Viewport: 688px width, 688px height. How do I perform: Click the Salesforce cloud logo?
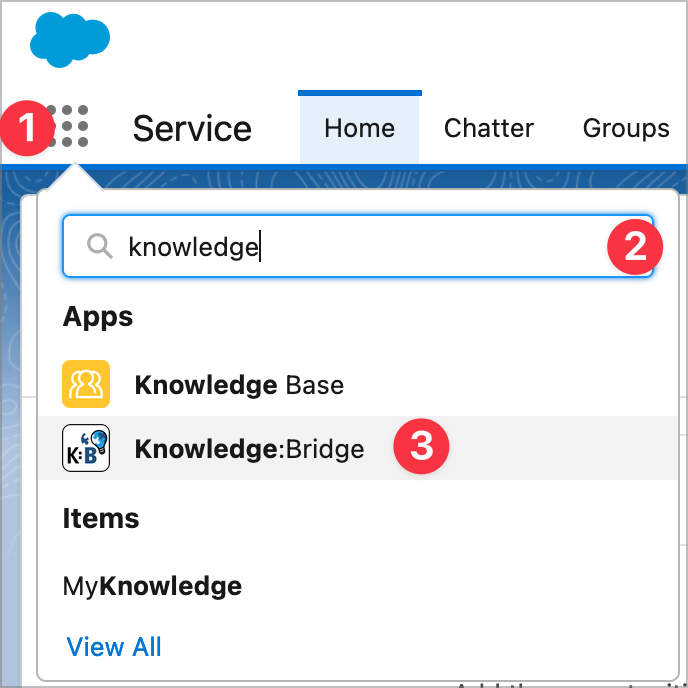click(x=70, y=39)
